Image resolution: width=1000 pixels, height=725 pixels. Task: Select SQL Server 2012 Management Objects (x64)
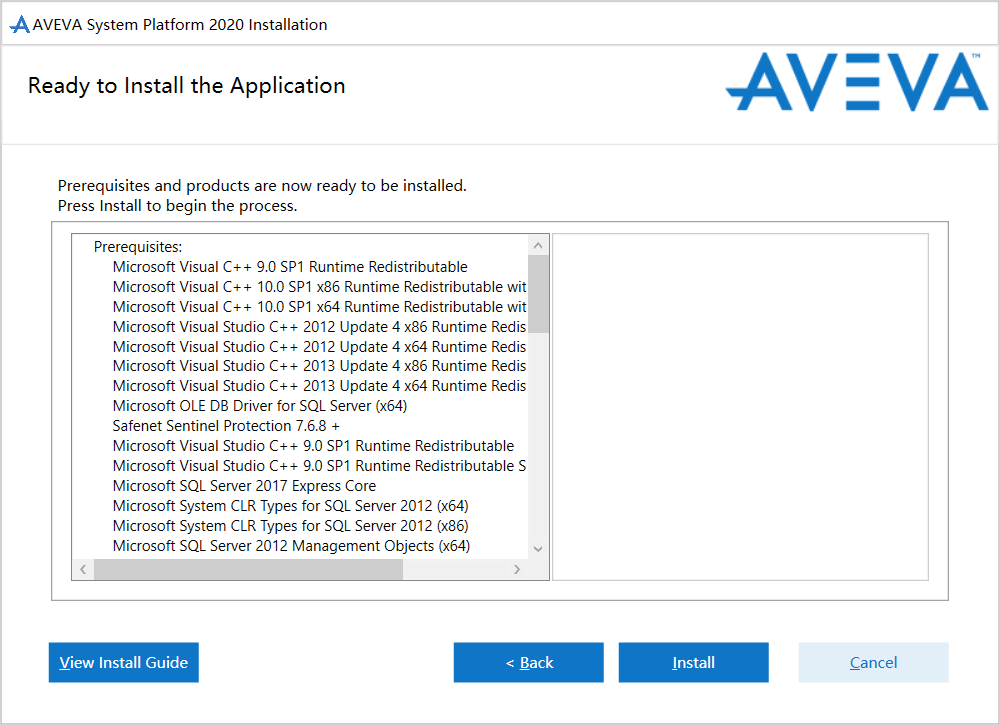tap(291, 546)
